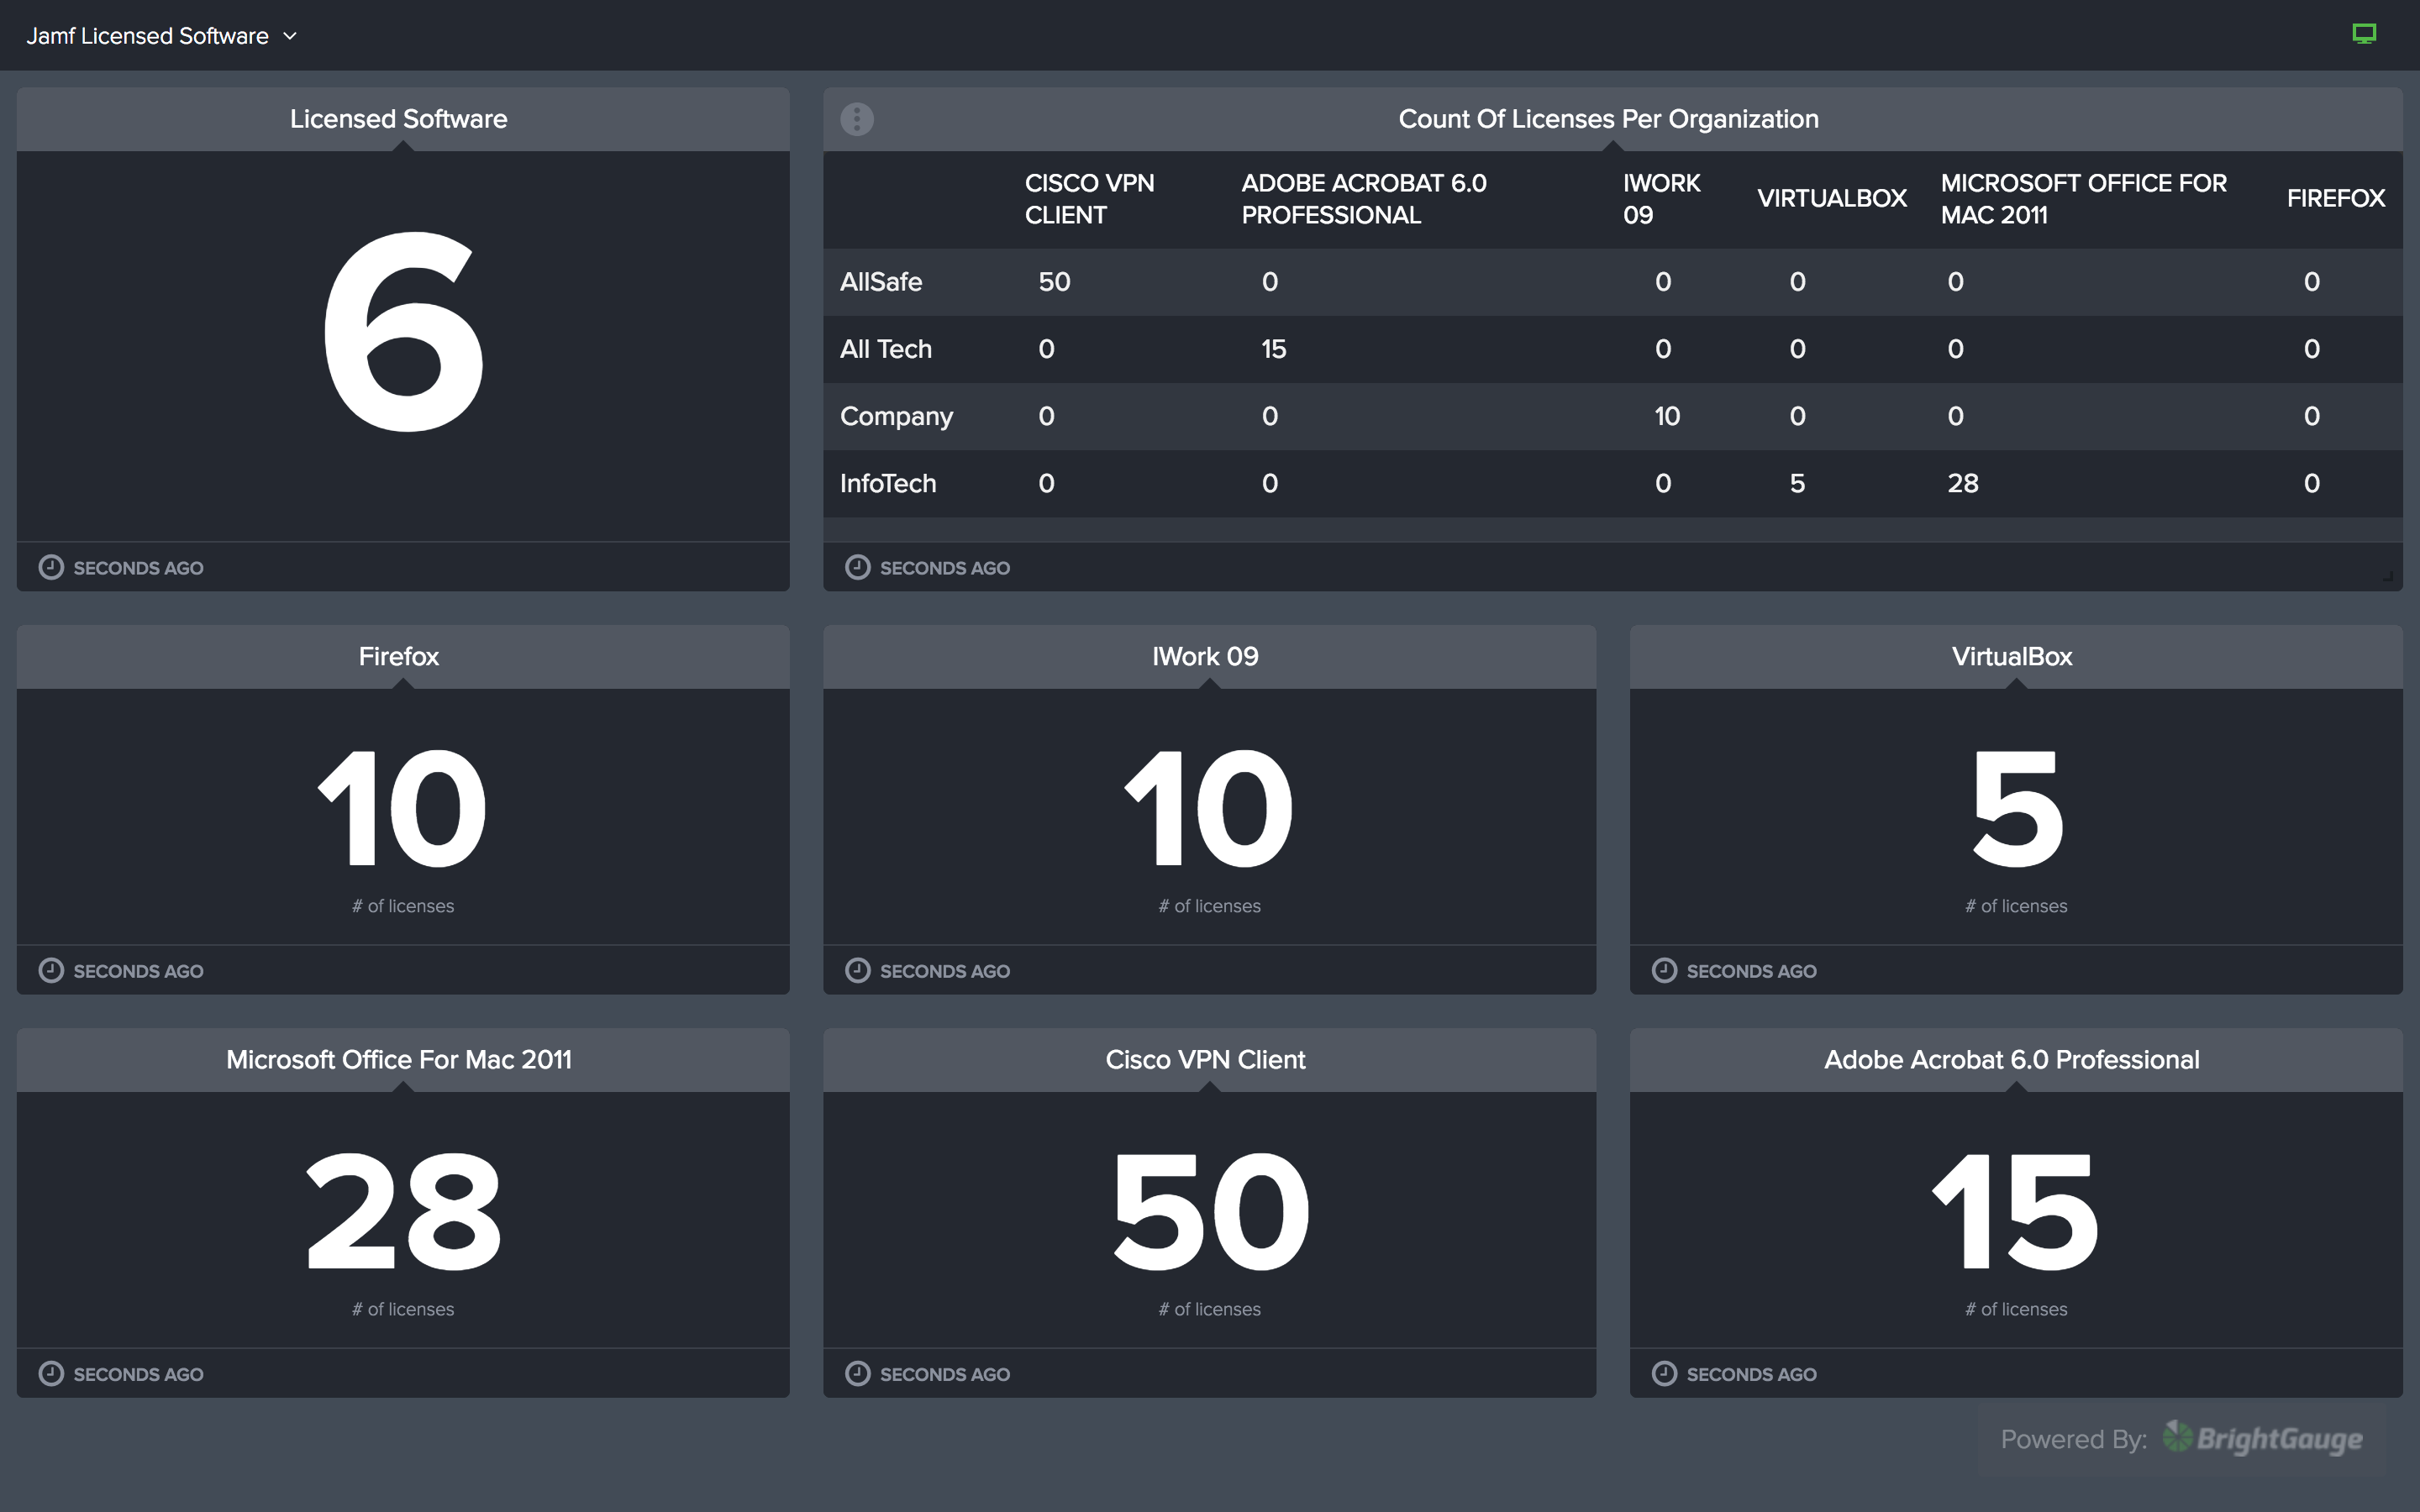Click the Cisco VPN Client gauge title
The width and height of the screenshot is (2420, 1512).
pyautogui.click(x=1205, y=1059)
